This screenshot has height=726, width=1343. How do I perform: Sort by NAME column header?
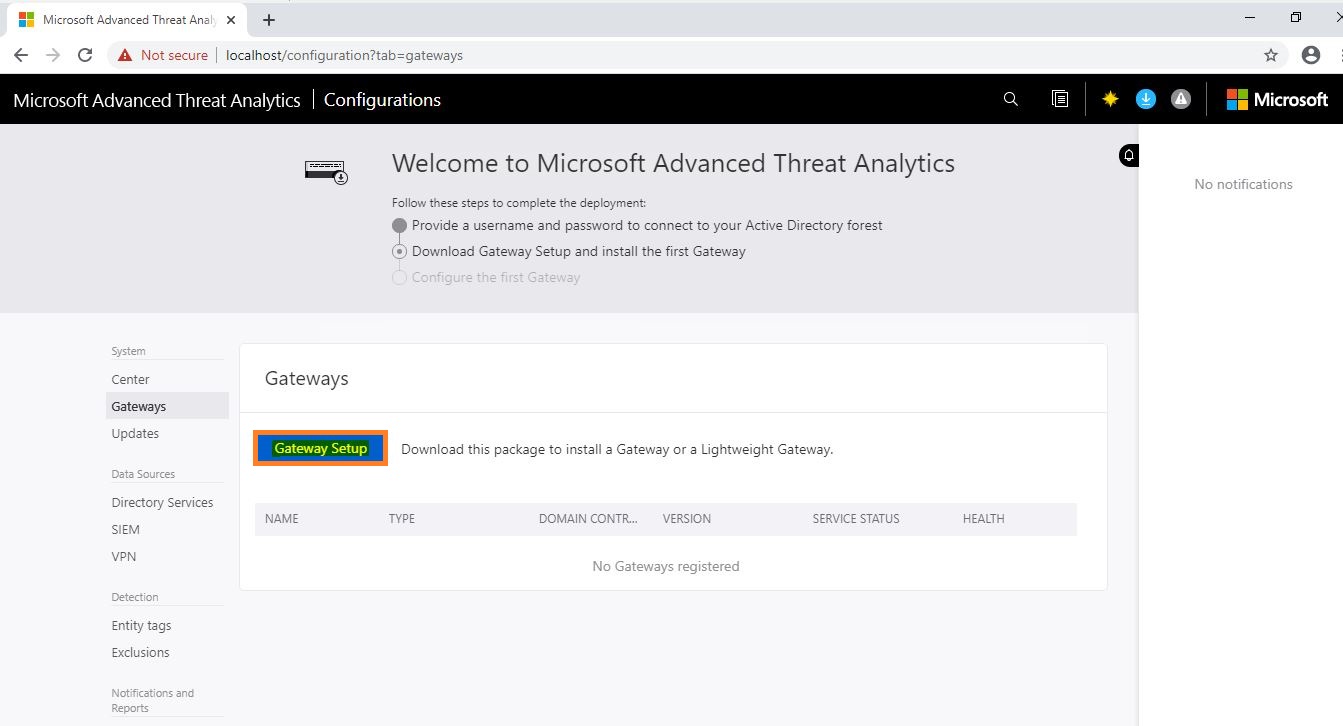tap(282, 519)
